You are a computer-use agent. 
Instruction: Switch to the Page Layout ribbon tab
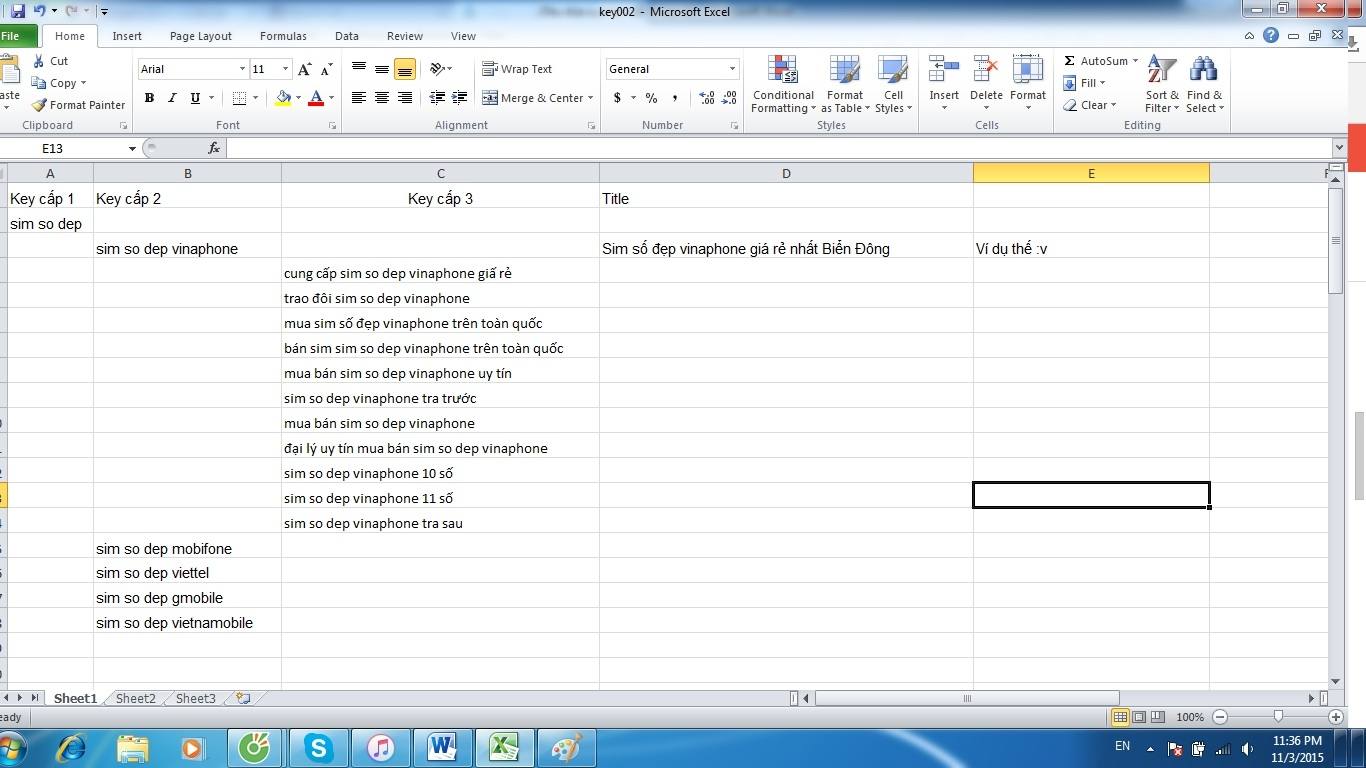[x=201, y=36]
